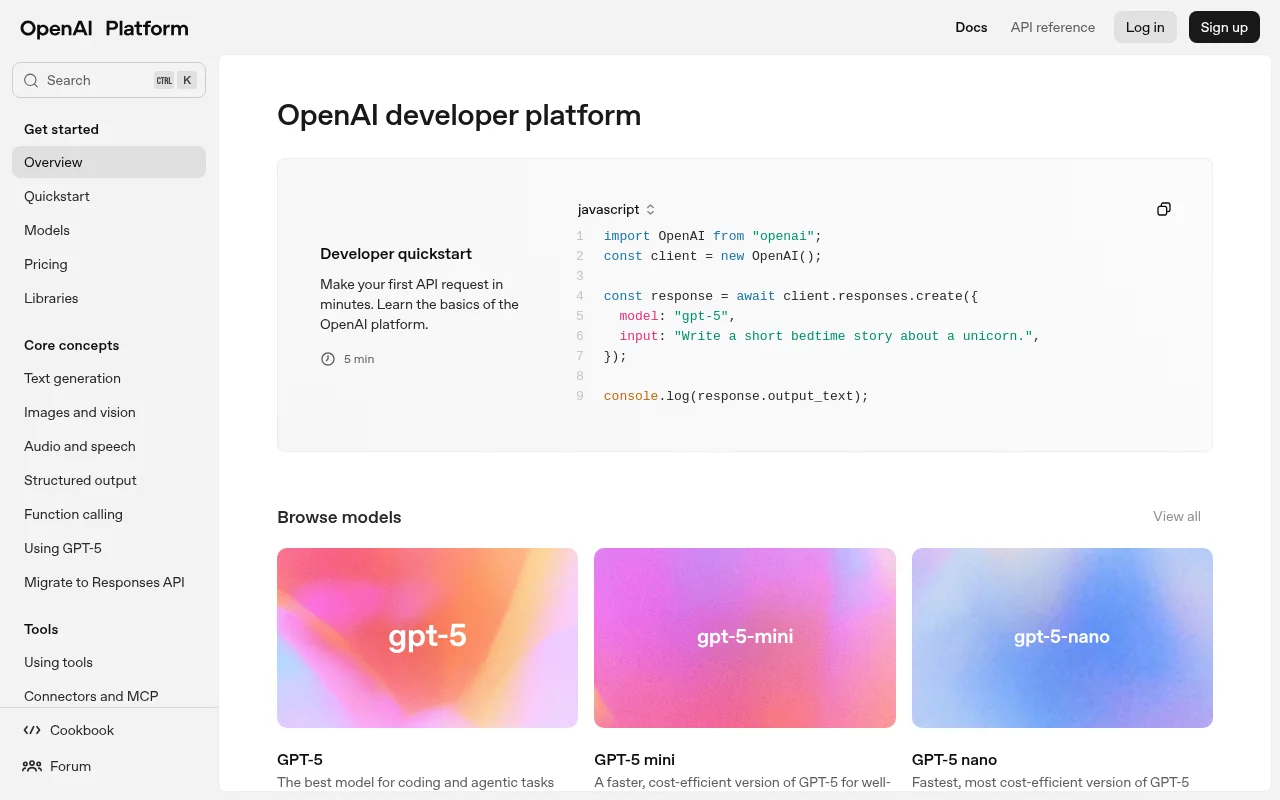Open the Docs tab in header
Viewport: 1280px width, 800px height.
pos(971,27)
